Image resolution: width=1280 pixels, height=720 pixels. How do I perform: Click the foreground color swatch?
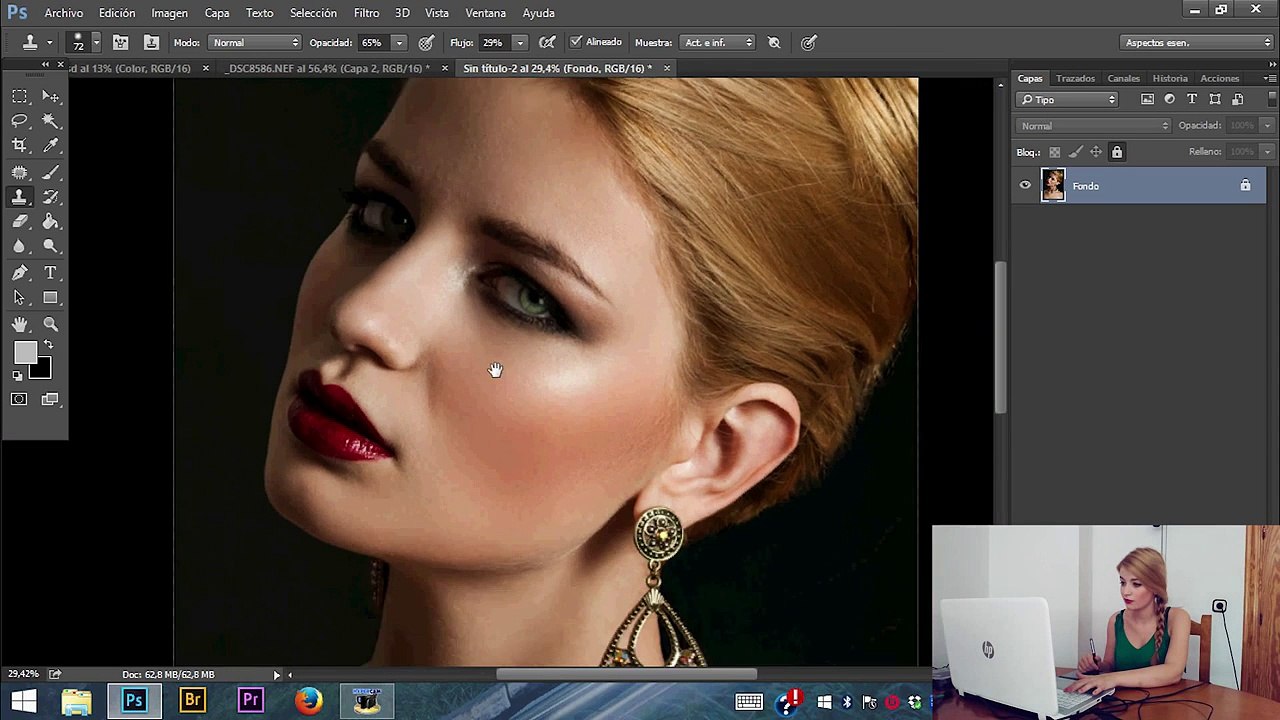tap(25, 352)
